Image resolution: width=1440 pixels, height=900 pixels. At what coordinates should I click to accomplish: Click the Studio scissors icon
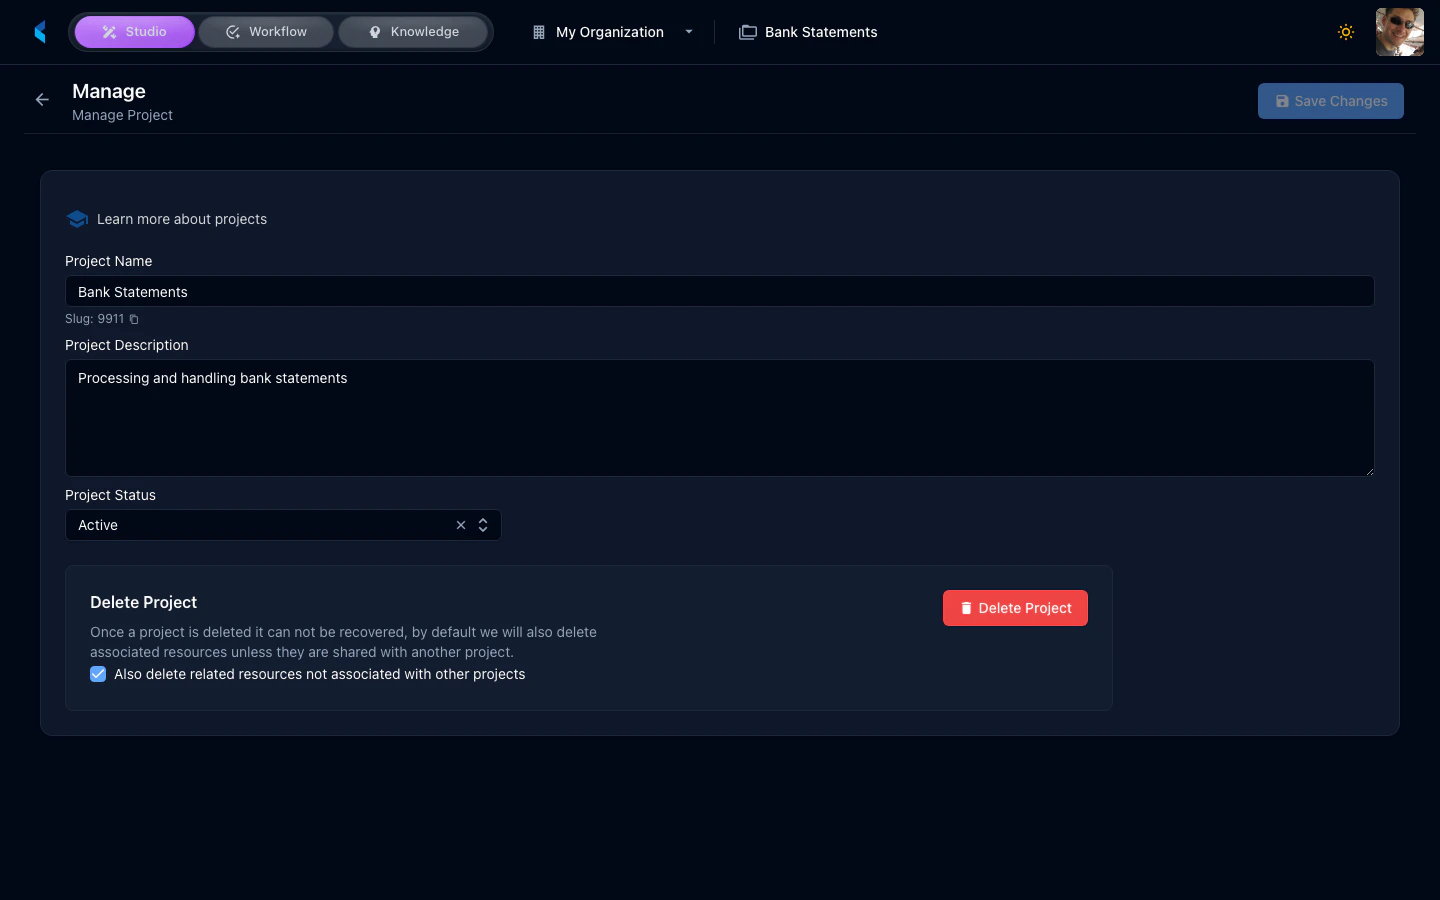point(108,31)
